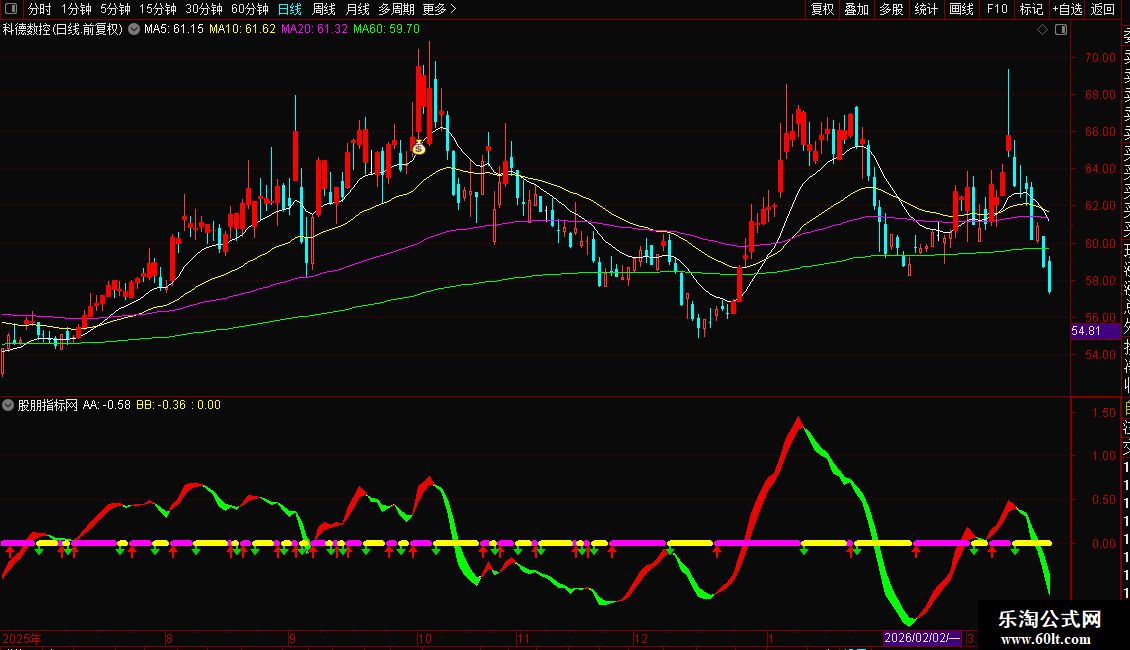The image size is (1130, 650).
Task: Click the MA60: 59.70 label
Action: pyautogui.click(x=386, y=30)
